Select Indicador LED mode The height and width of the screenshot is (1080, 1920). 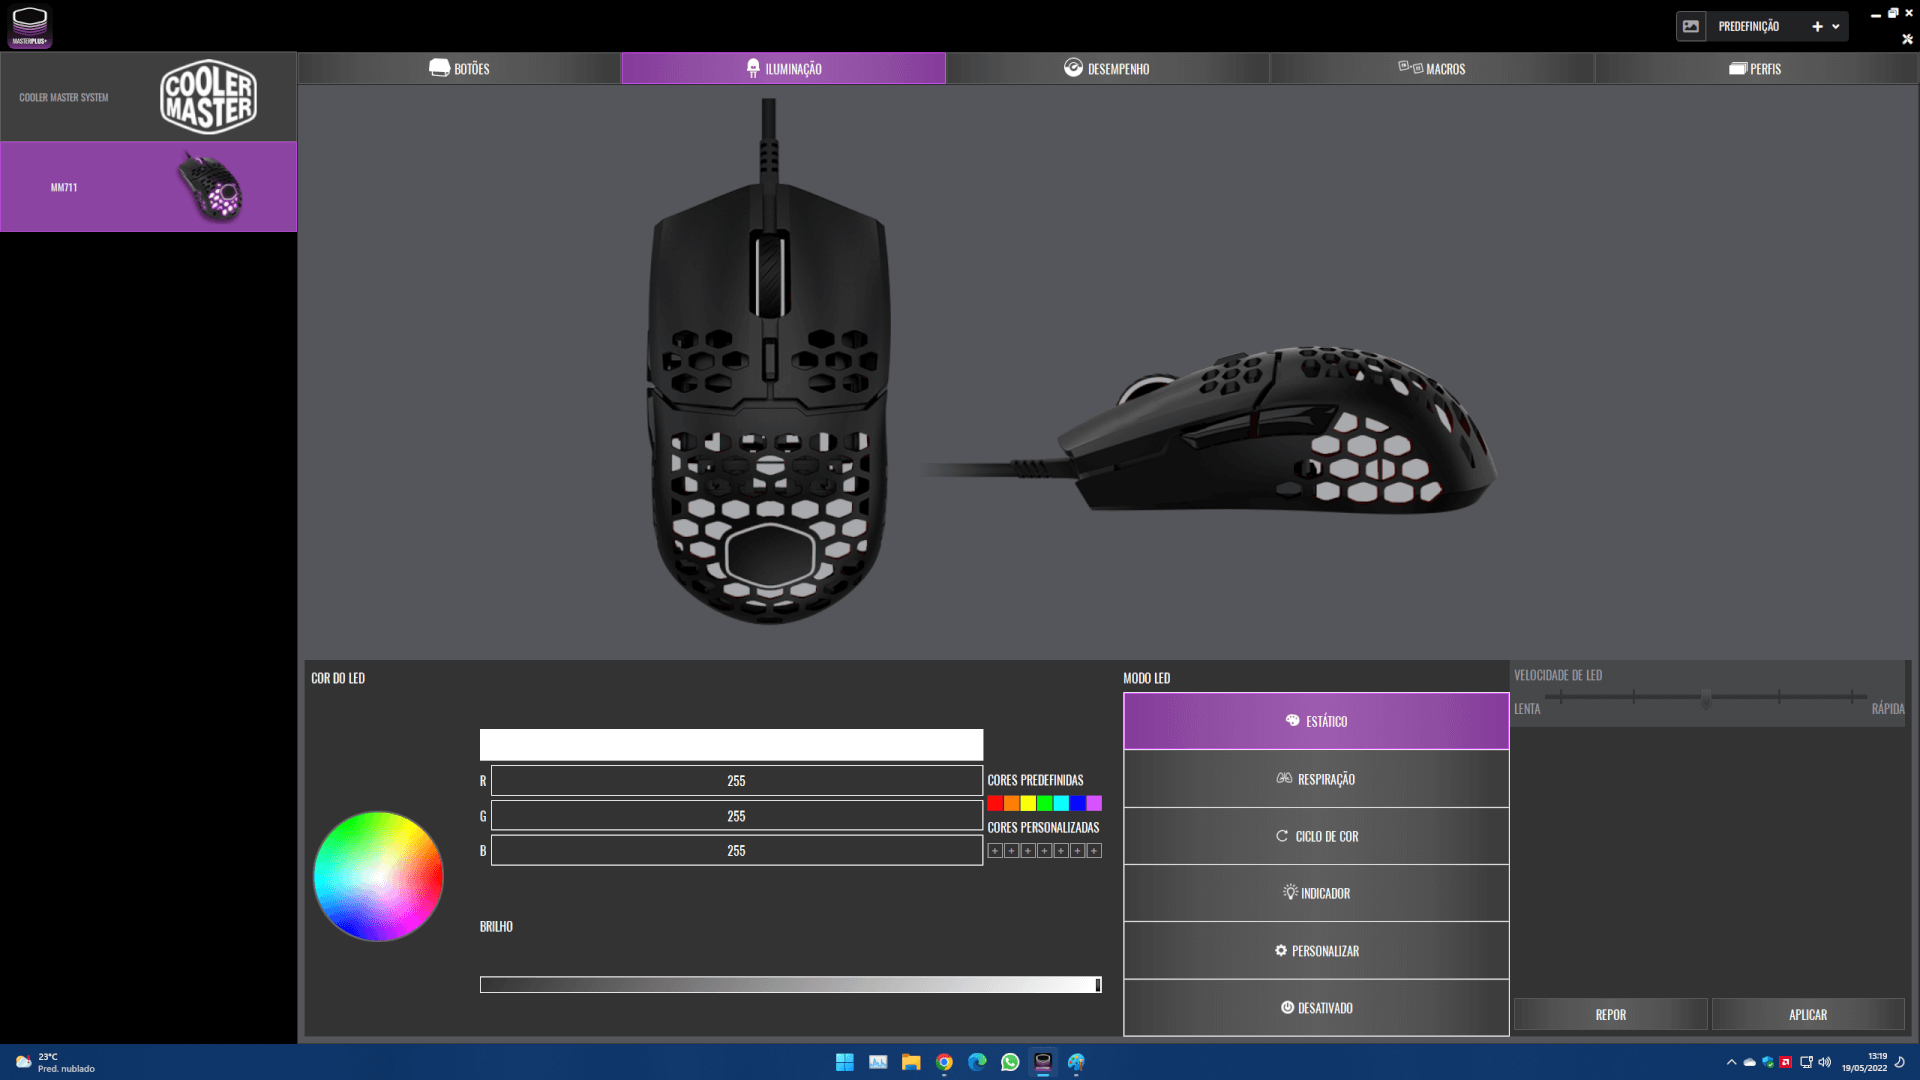1316,893
